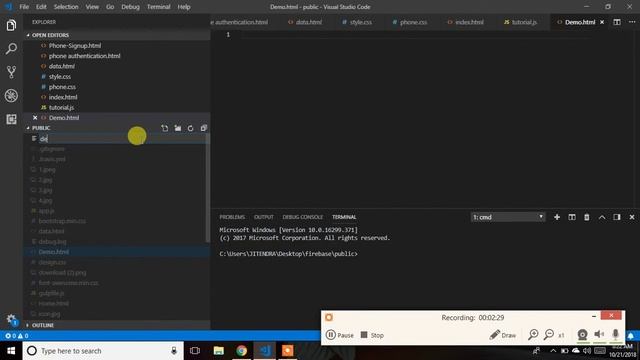Open the Terminal menu
The image size is (640, 360).
tap(159, 7)
